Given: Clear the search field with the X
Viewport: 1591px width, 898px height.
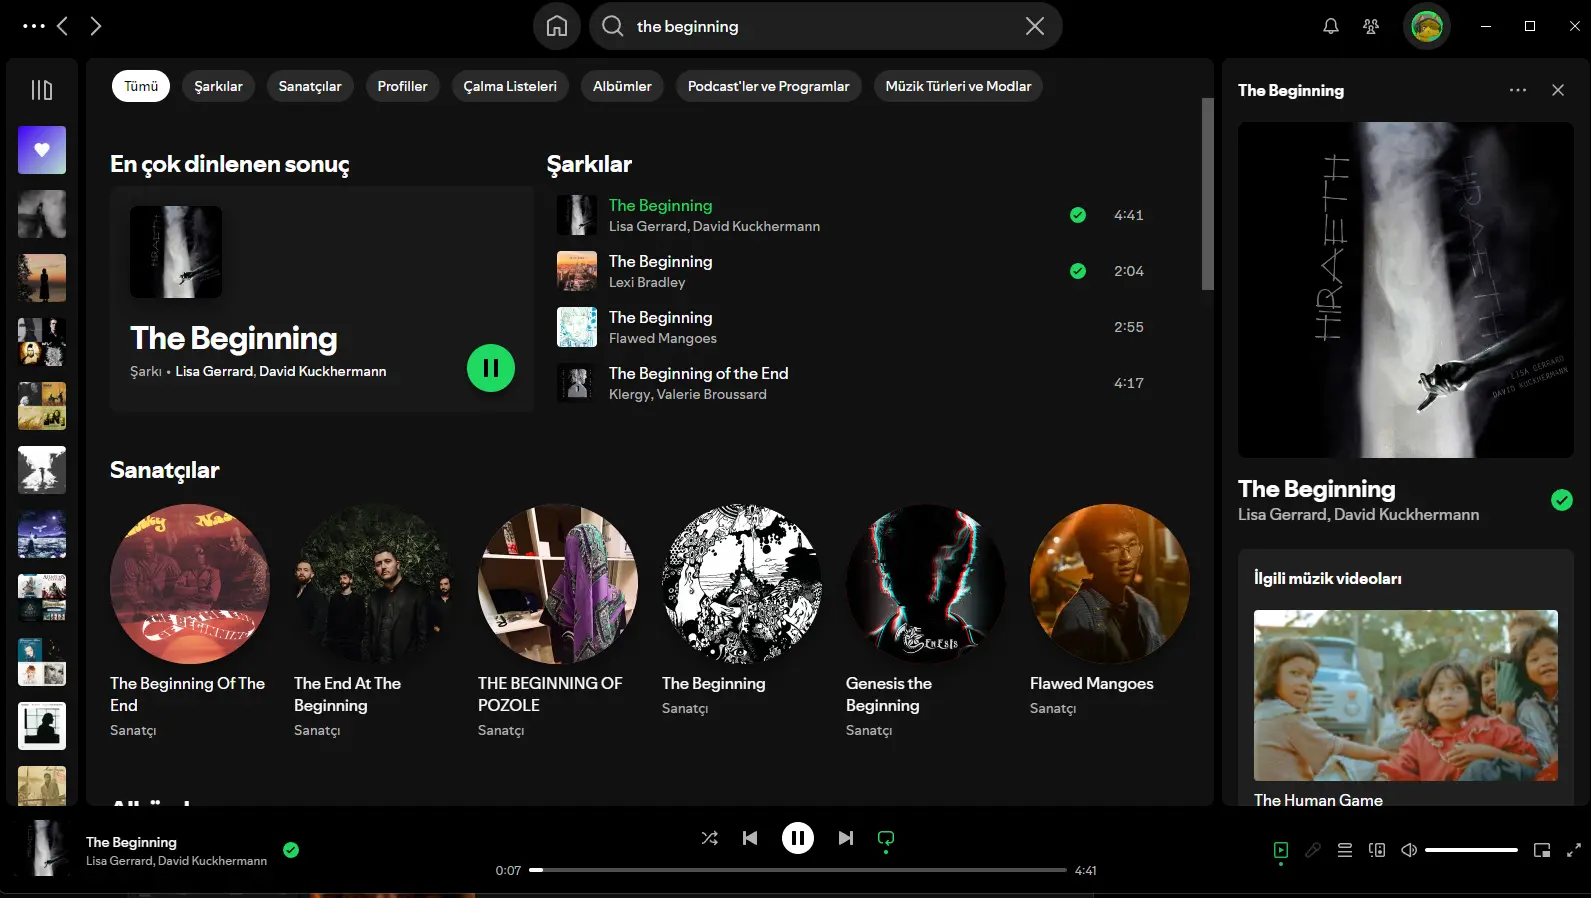Looking at the screenshot, I should (x=1035, y=26).
